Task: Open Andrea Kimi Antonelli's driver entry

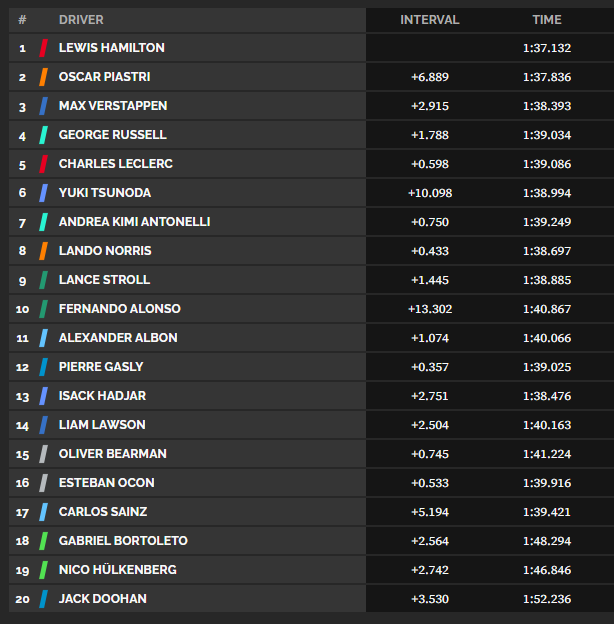Action: [134, 222]
